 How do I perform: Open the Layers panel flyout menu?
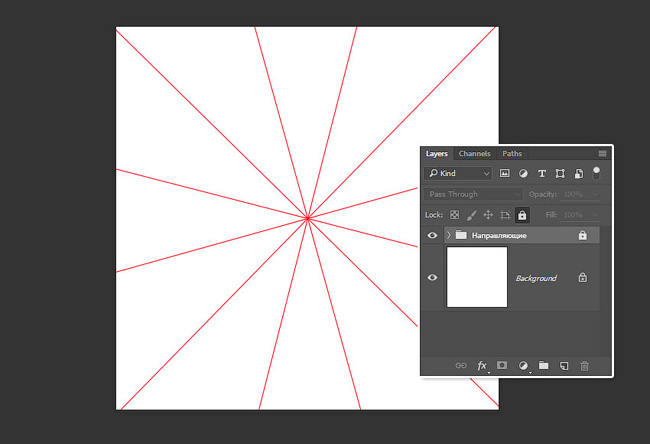[x=602, y=153]
